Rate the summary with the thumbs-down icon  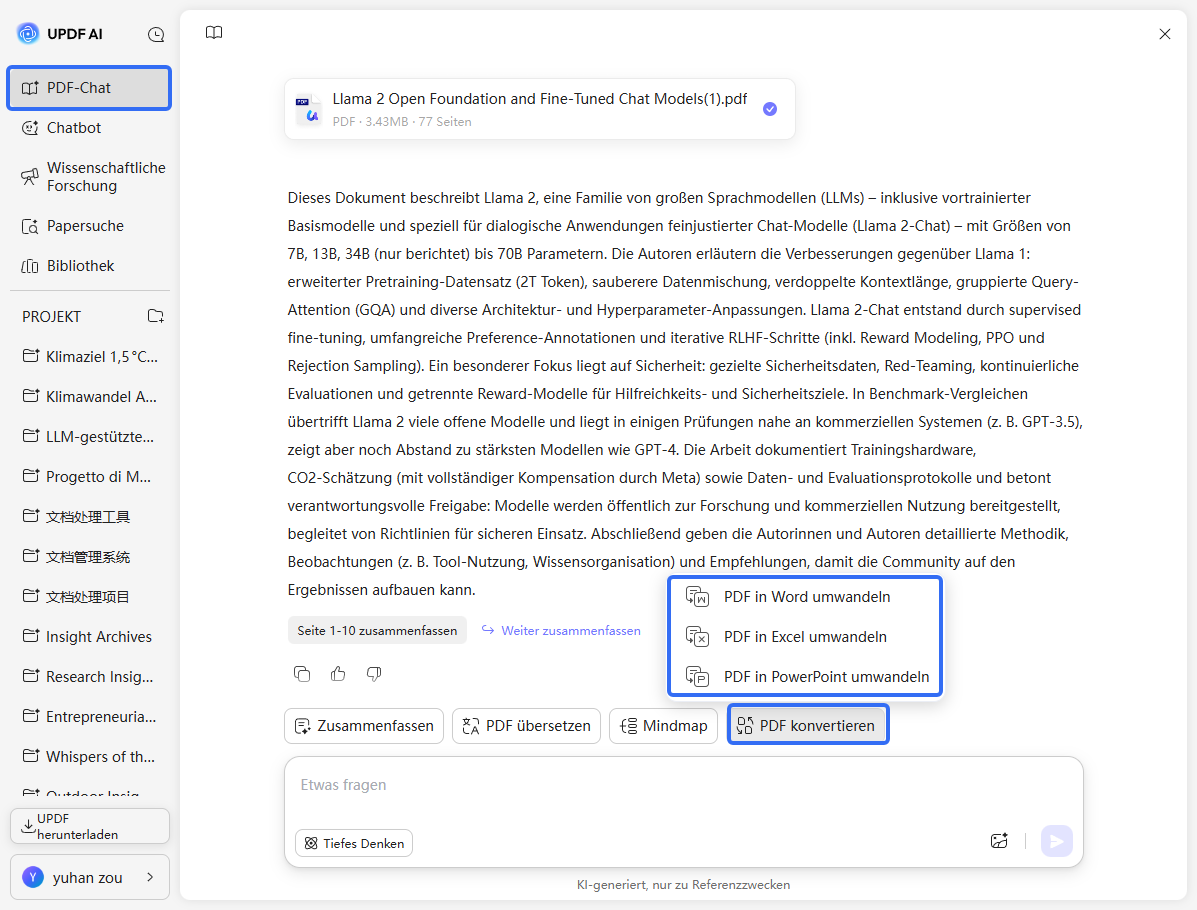point(374,673)
